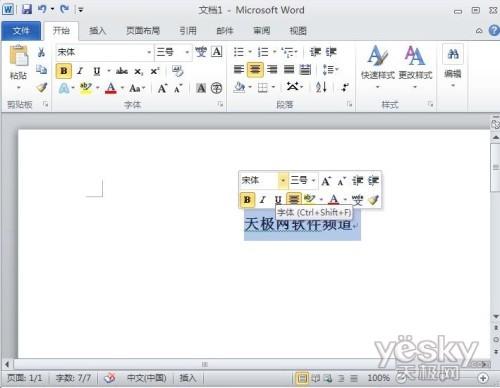500x388 pixels.
Task: Click the enclosed character 字 icon
Action: 217,88
